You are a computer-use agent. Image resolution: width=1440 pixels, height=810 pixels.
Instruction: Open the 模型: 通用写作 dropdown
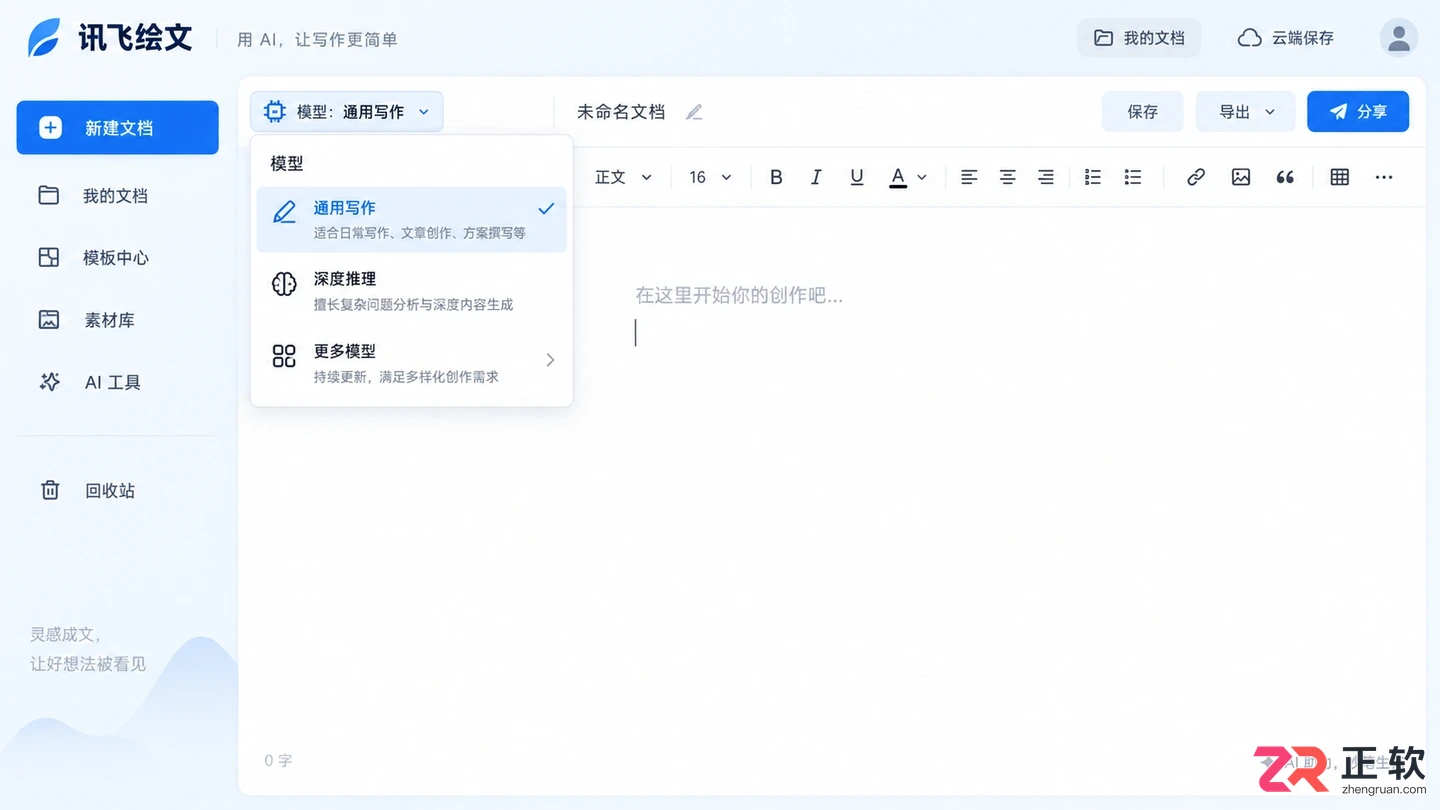[x=346, y=112]
